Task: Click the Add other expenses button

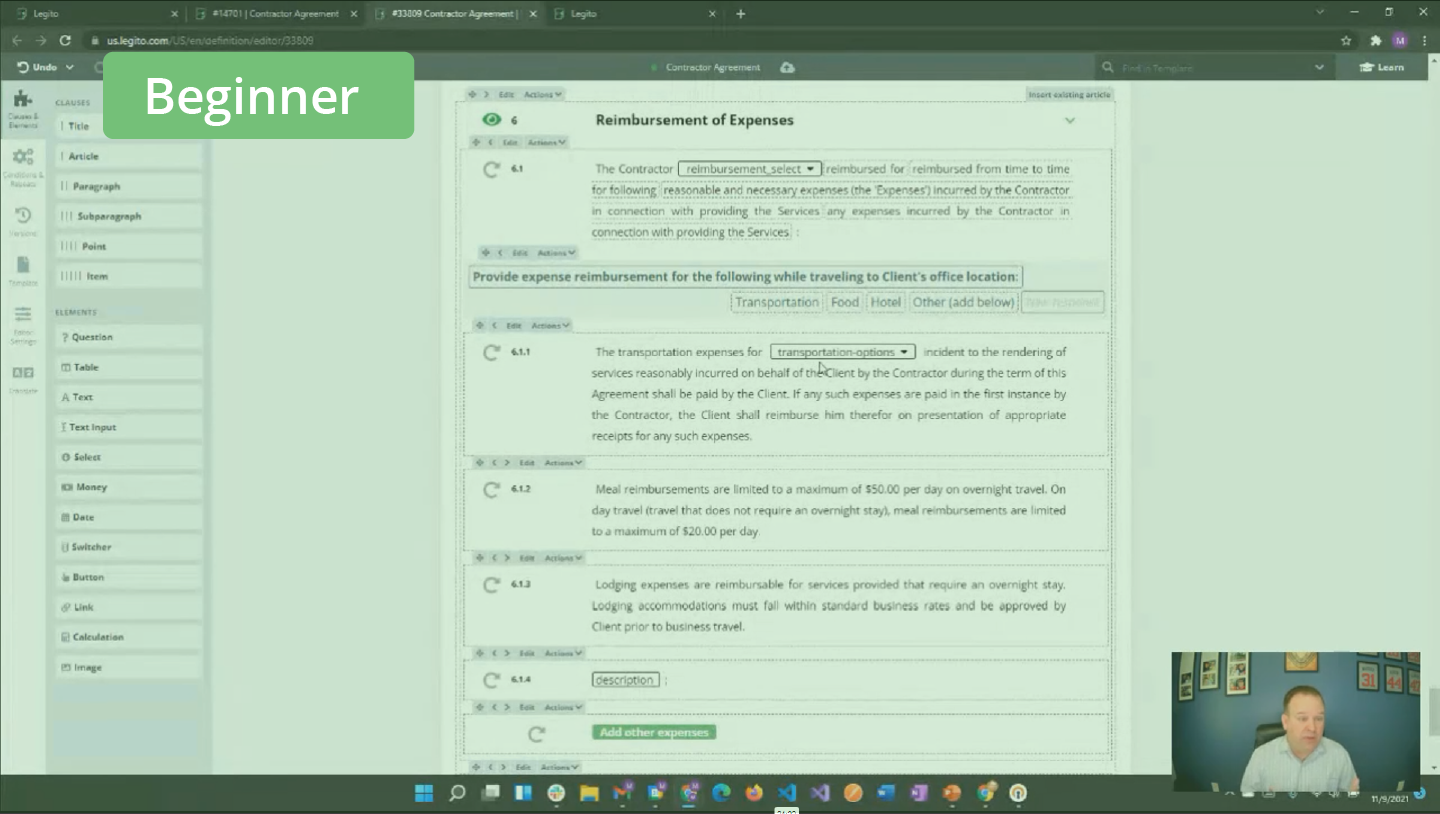Action: click(x=654, y=732)
